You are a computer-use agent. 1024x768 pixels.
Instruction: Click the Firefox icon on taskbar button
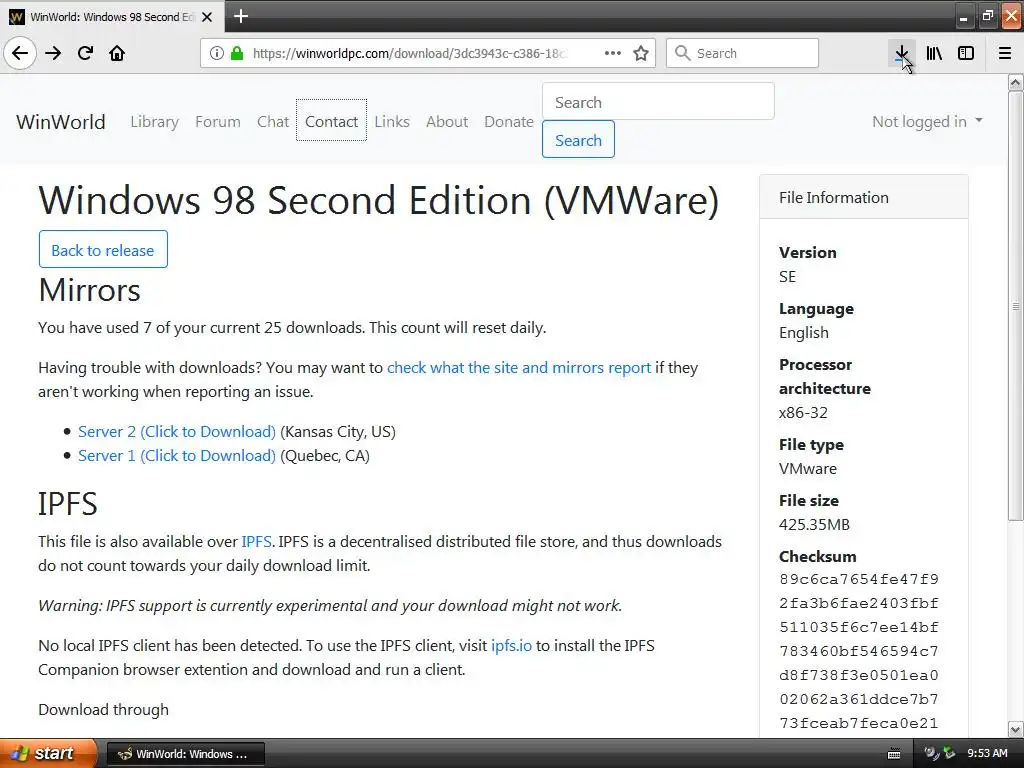coord(124,754)
